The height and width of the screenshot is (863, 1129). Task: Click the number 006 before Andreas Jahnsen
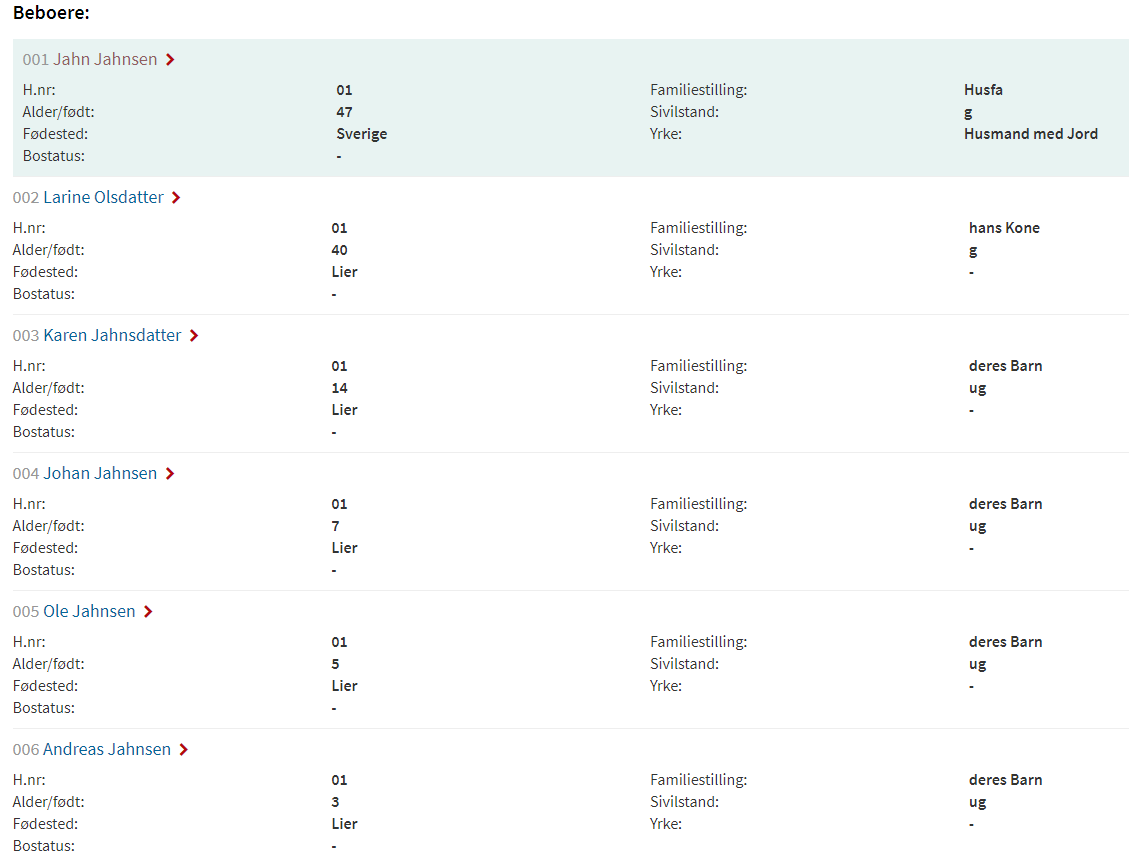click(x=26, y=750)
